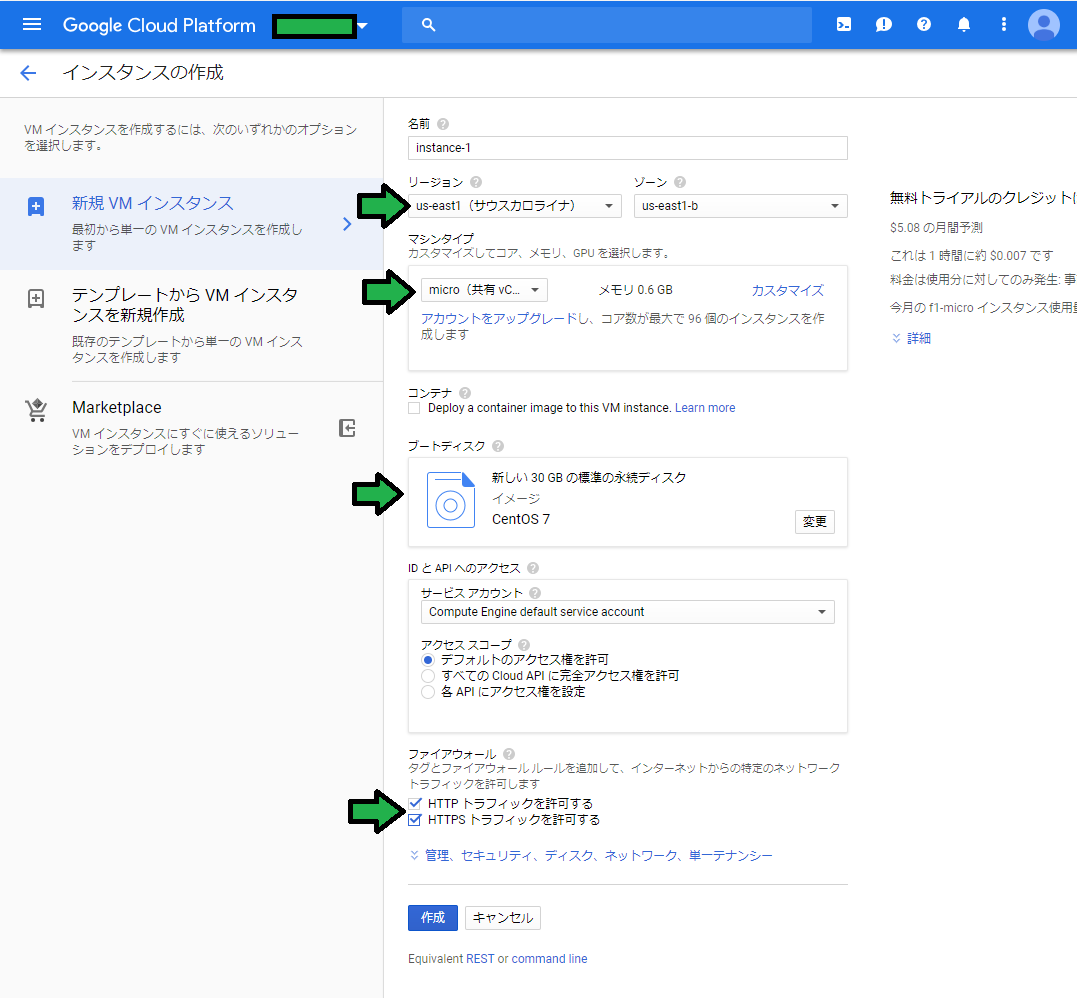The width and height of the screenshot is (1077, 998).
Task: Focus the top search bar
Action: (x=606, y=25)
